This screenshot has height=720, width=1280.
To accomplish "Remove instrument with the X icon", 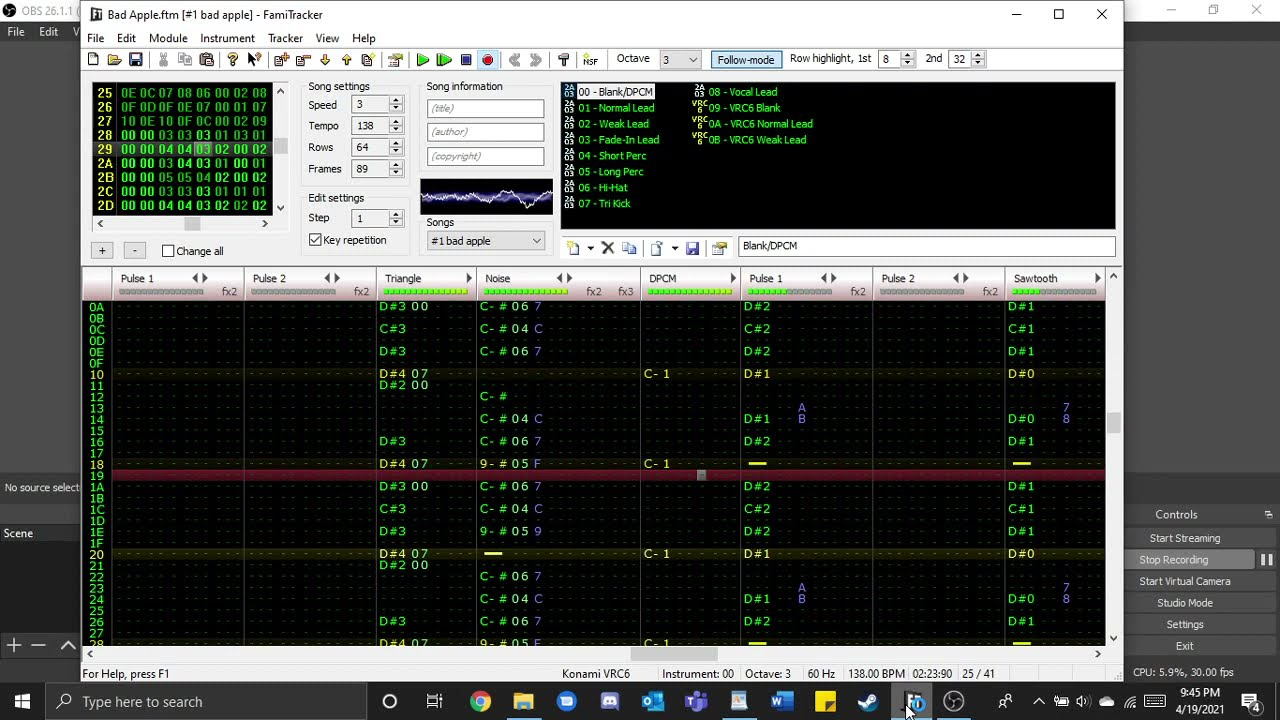I will pos(607,248).
